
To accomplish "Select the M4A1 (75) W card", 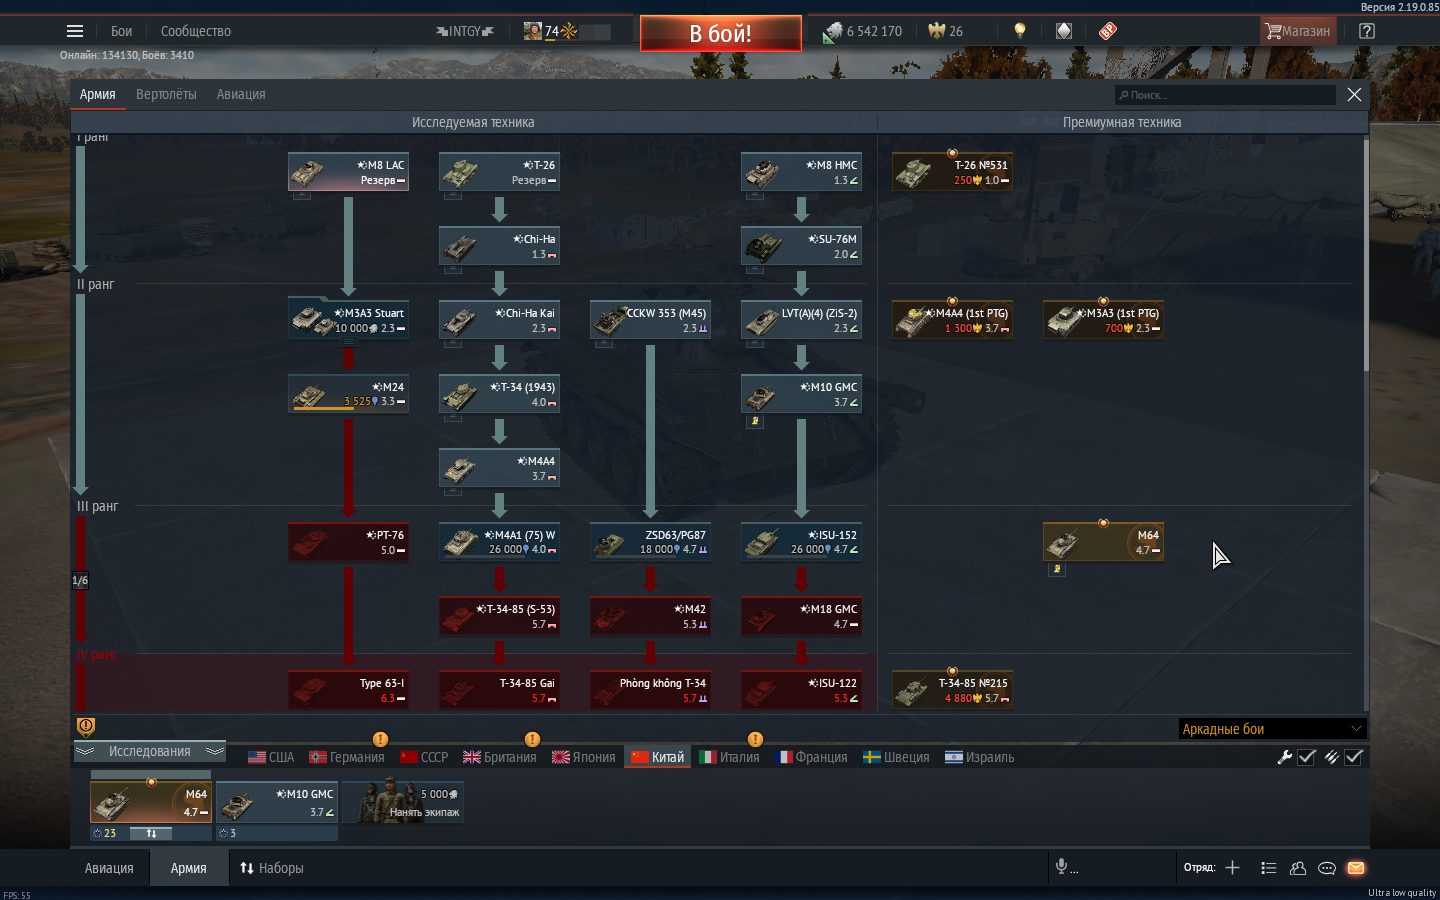I will (499, 542).
